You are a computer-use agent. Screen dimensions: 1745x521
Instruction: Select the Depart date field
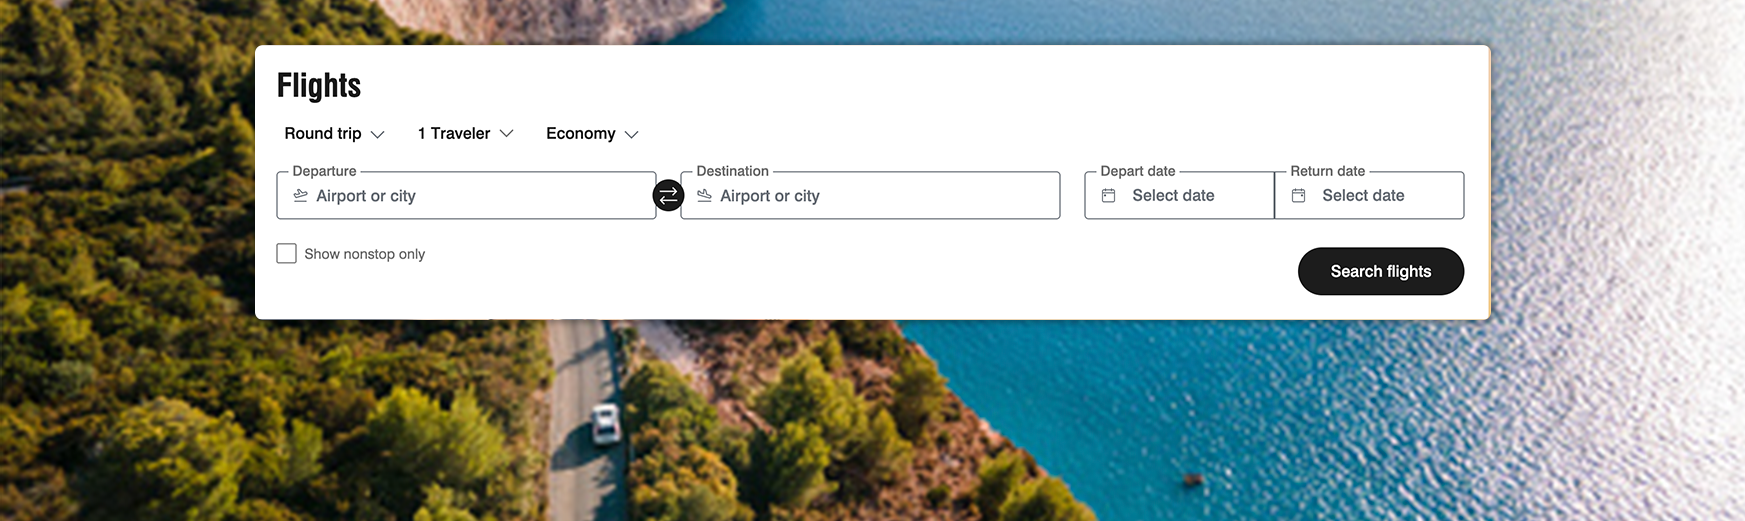coord(1179,195)
